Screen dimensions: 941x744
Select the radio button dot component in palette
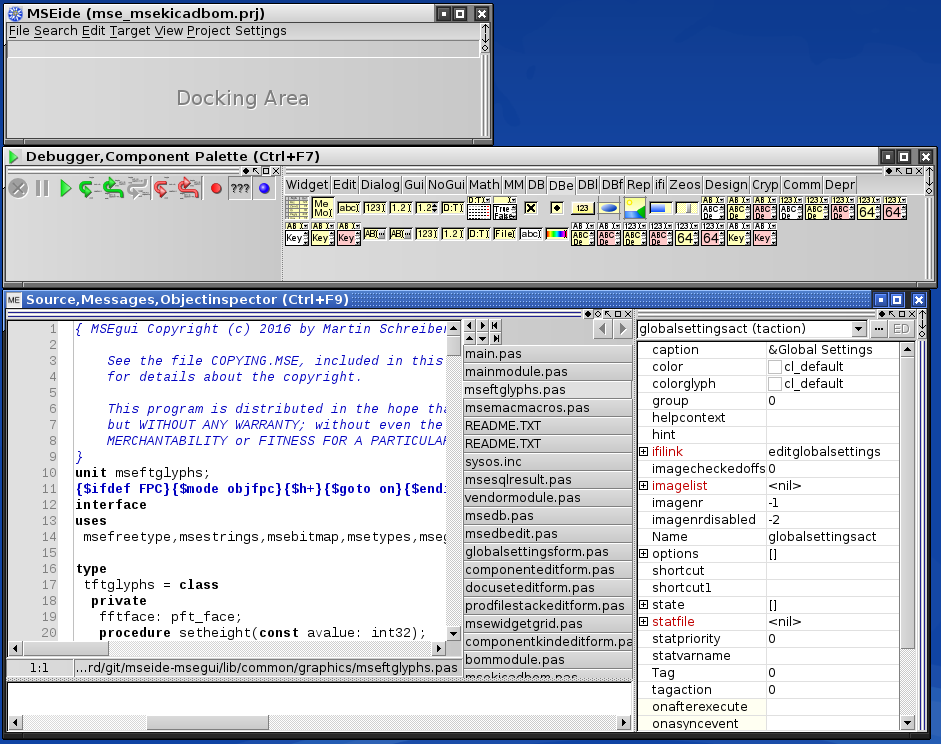point(556,208)
